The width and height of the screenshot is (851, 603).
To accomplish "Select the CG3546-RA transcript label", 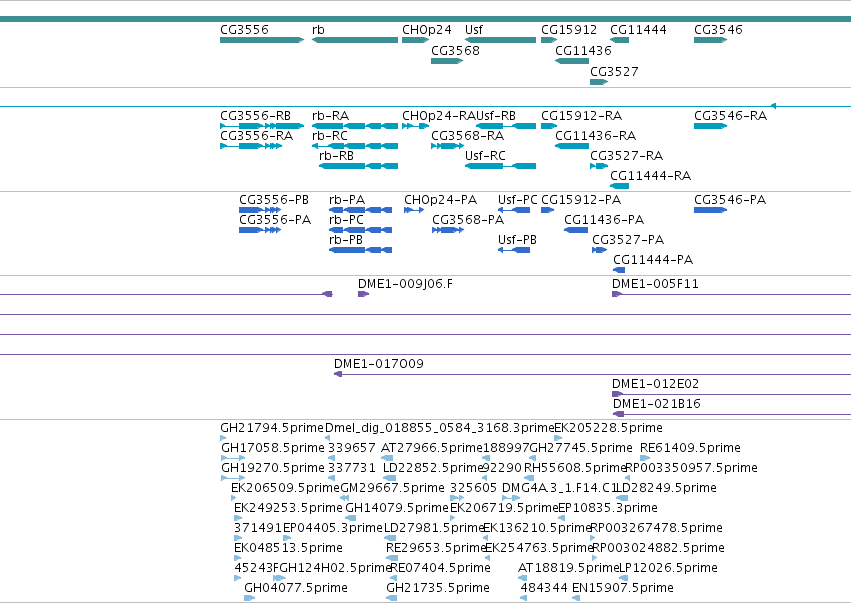I will tap(731, 116).
